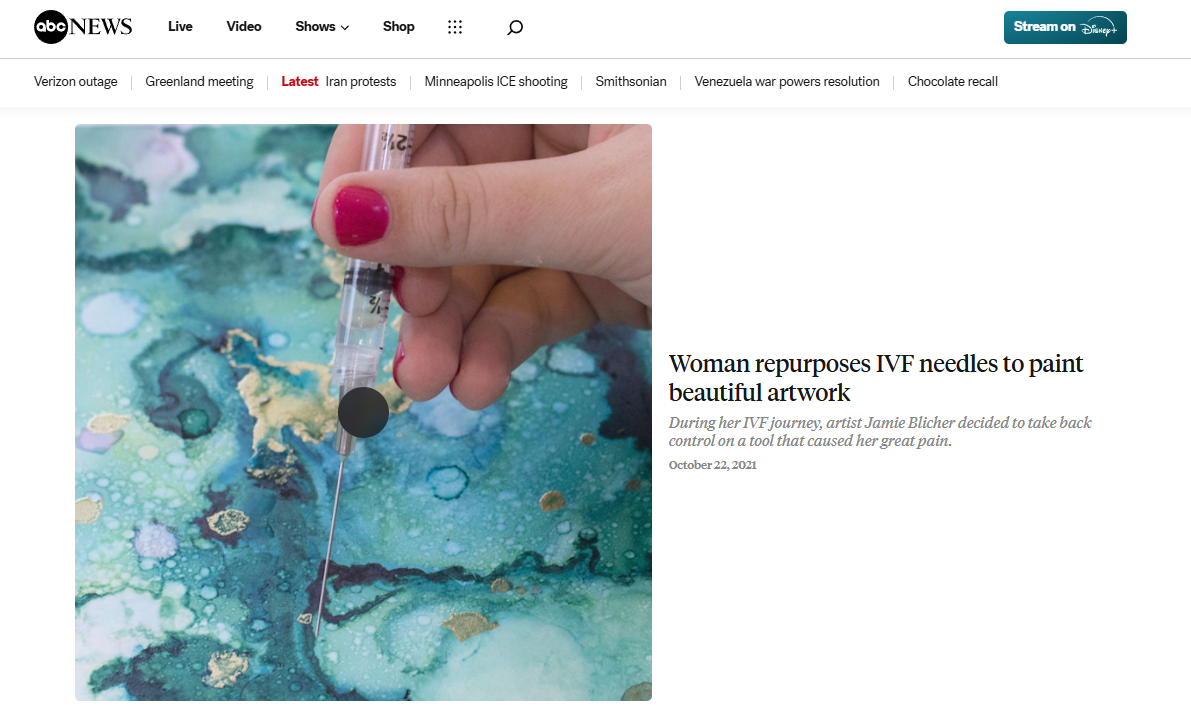Open the IVF needles artwork headline
The image size is (1191, 723).
[876, 377]
